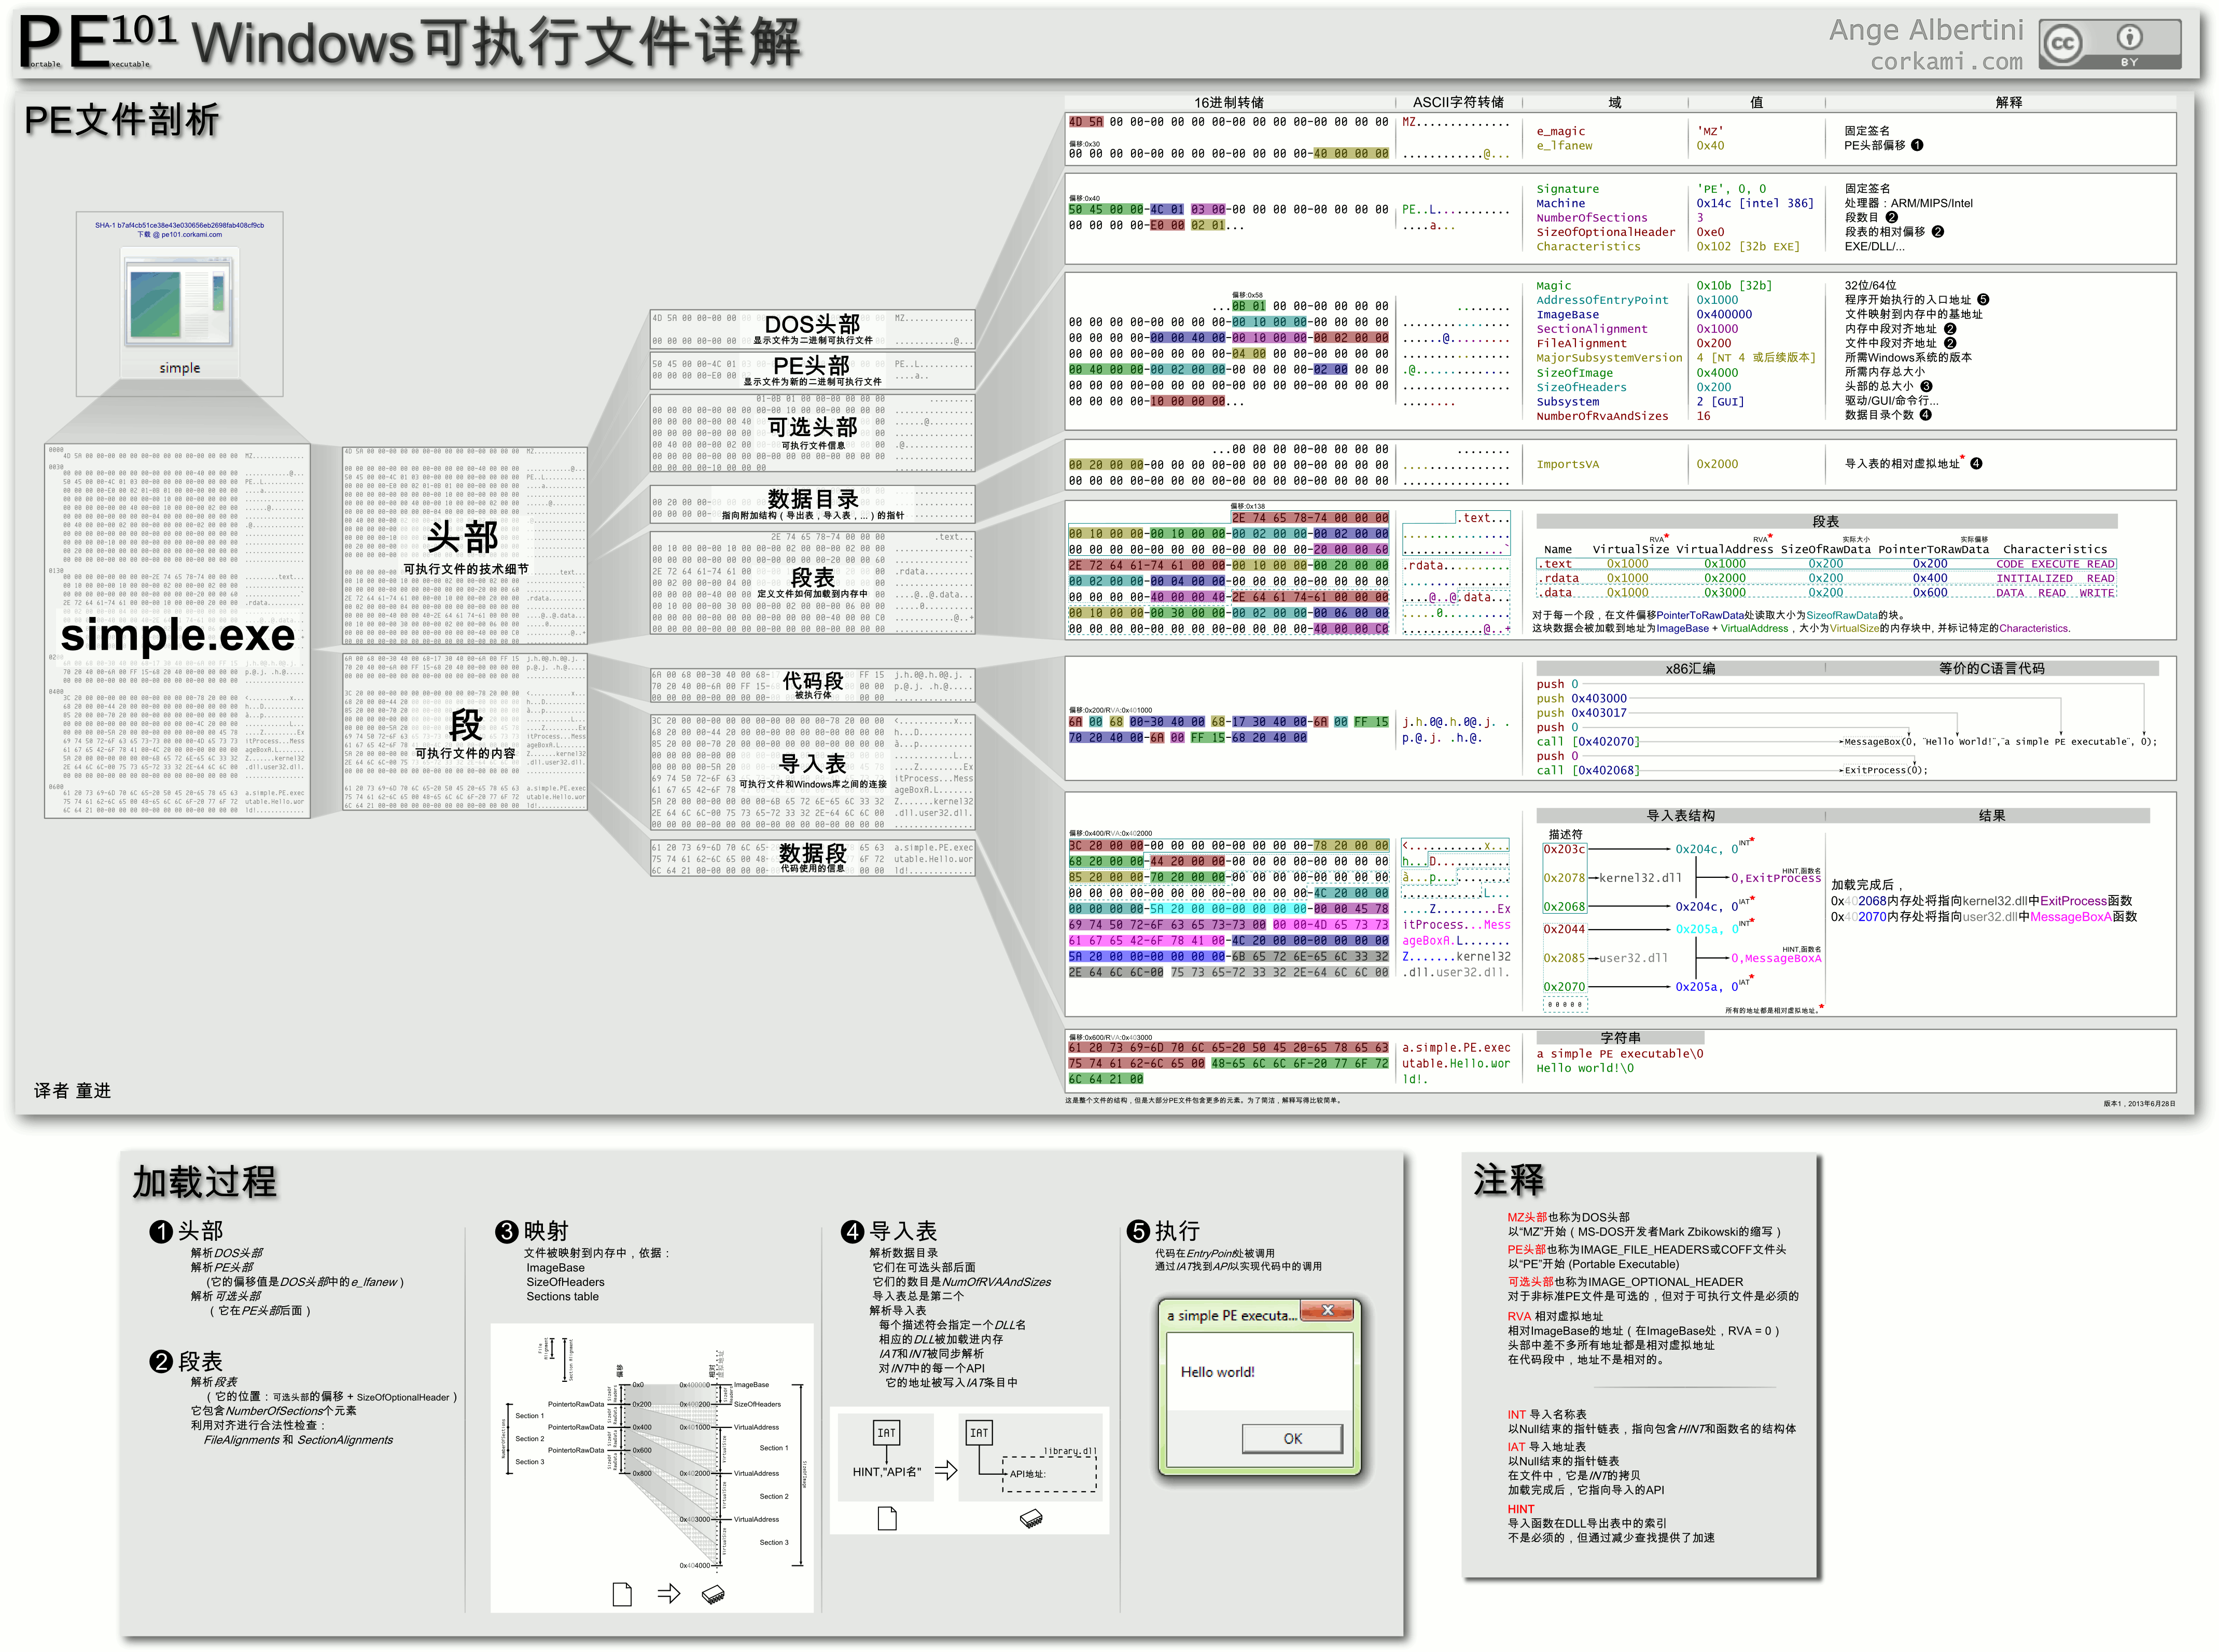Click the BY attribution person icon

tap(2129, 38)
